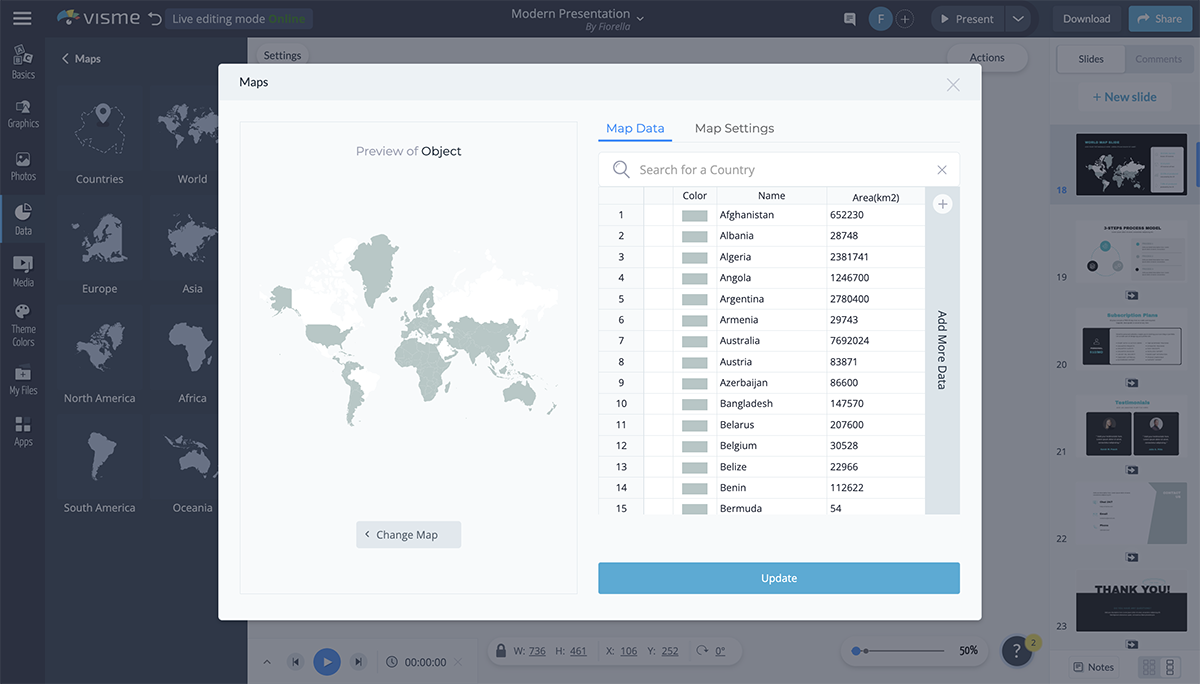Viewport: 1200px width, 684px height.
Task: Switch to the Map Settings tab
Action: point(734,128)
